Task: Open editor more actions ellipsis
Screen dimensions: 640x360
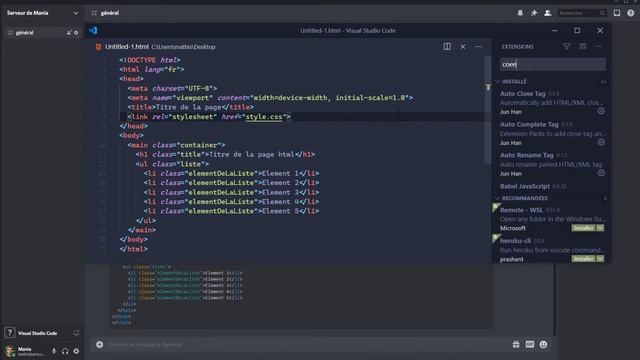Action: tap(479, 47)
